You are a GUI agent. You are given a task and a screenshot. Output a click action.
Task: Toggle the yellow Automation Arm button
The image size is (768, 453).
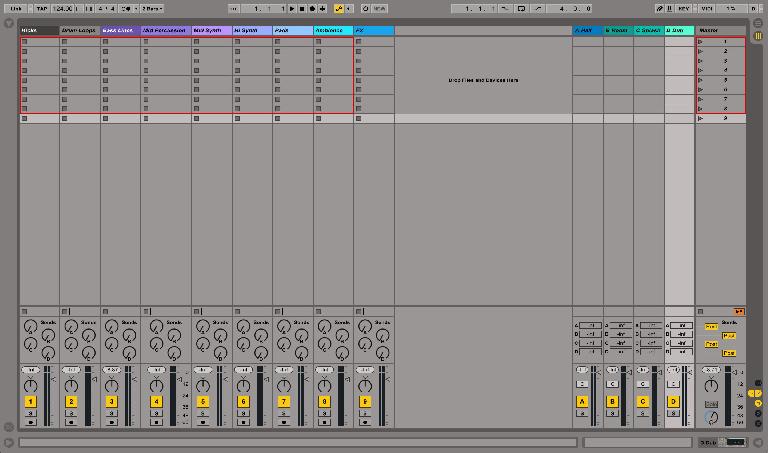tap(338, 8)
